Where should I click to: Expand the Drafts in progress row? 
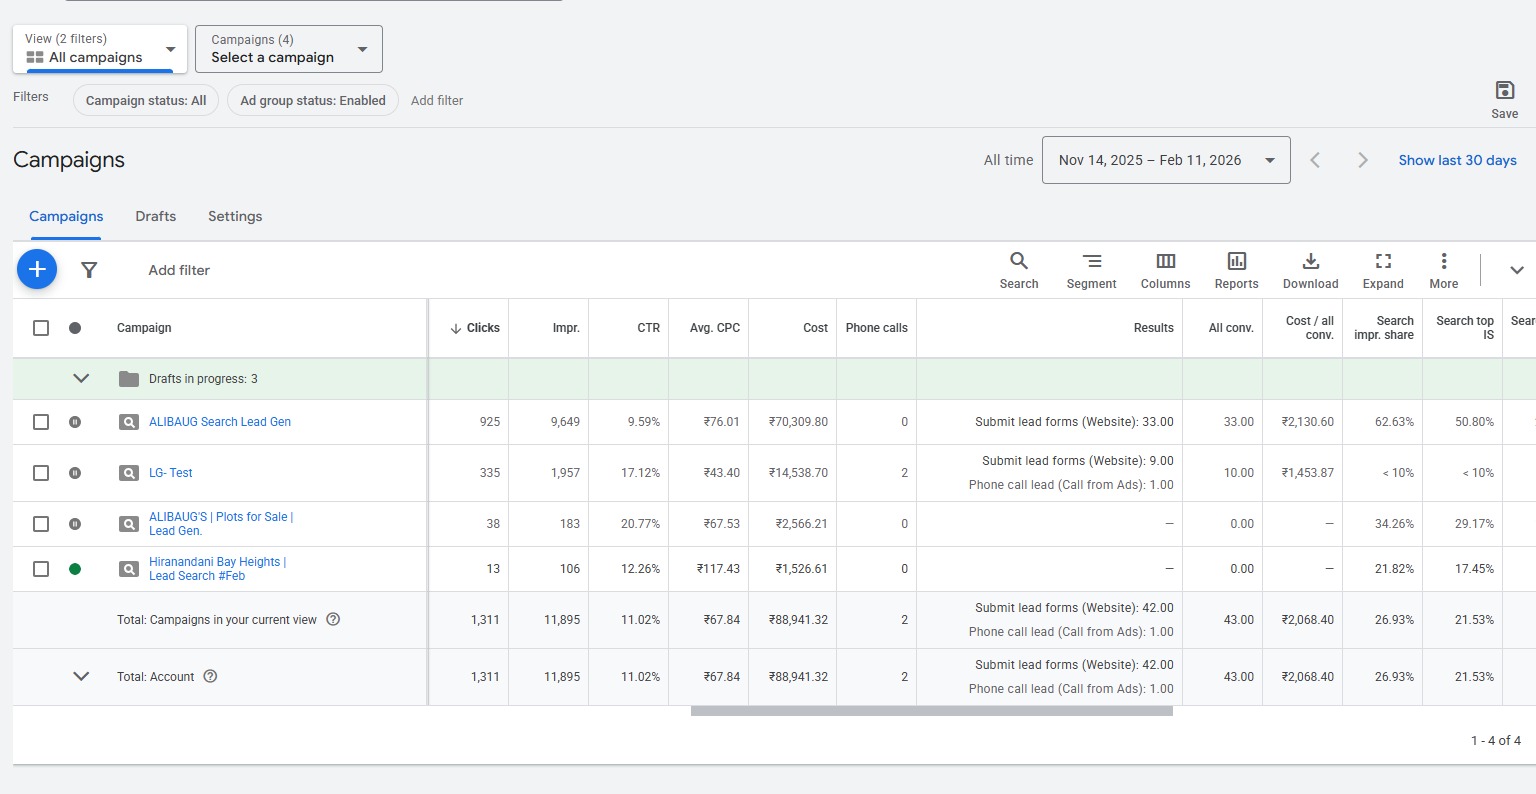(x=81, y=379)
